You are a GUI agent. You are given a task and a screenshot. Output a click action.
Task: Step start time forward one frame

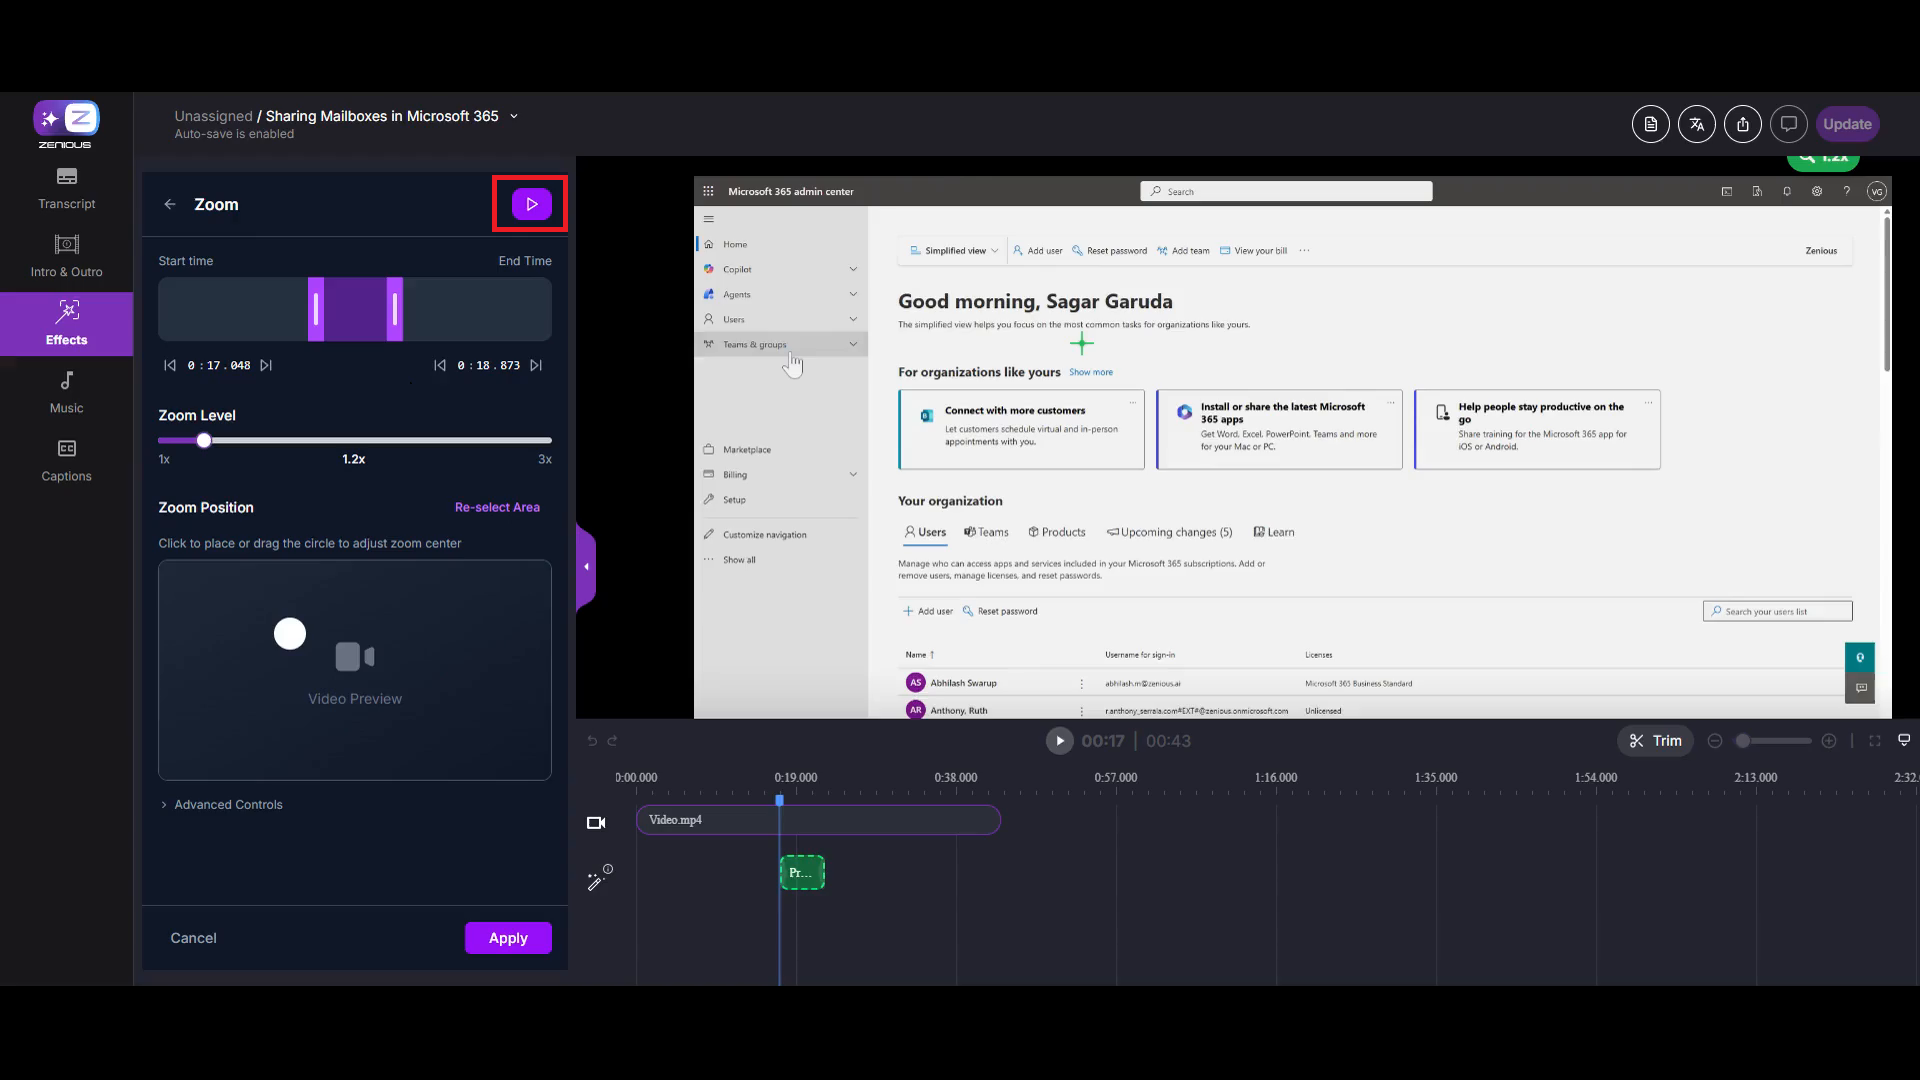tap(266, 365)
